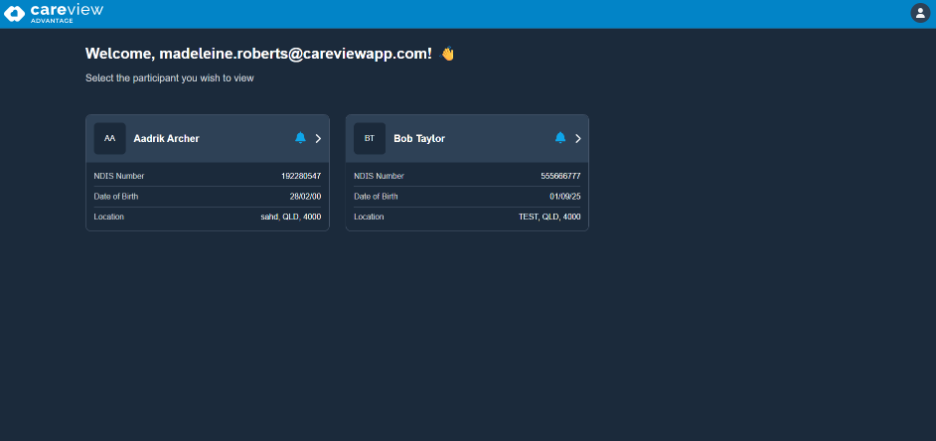Click NDIS Number 192280547 for Aadrik
Screen dimensions: 936x441
click(x=300, y=176)
